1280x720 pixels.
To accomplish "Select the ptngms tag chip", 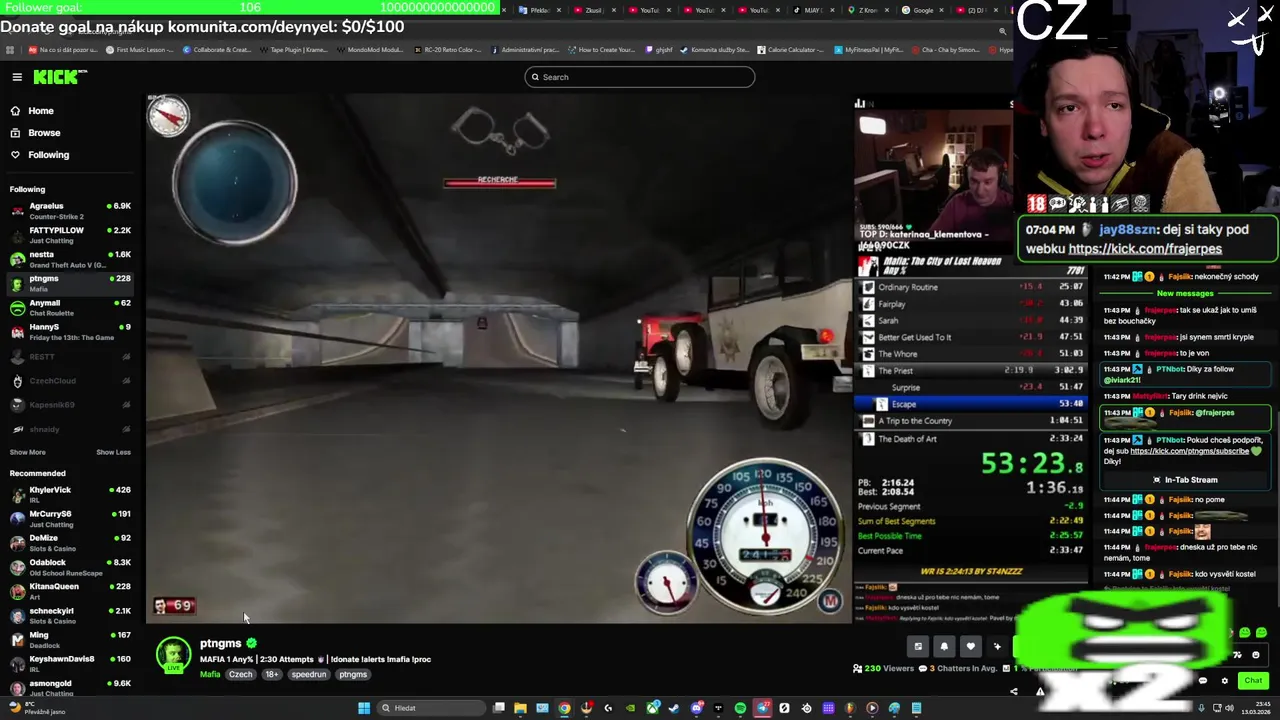I will (x=353, y=674).
